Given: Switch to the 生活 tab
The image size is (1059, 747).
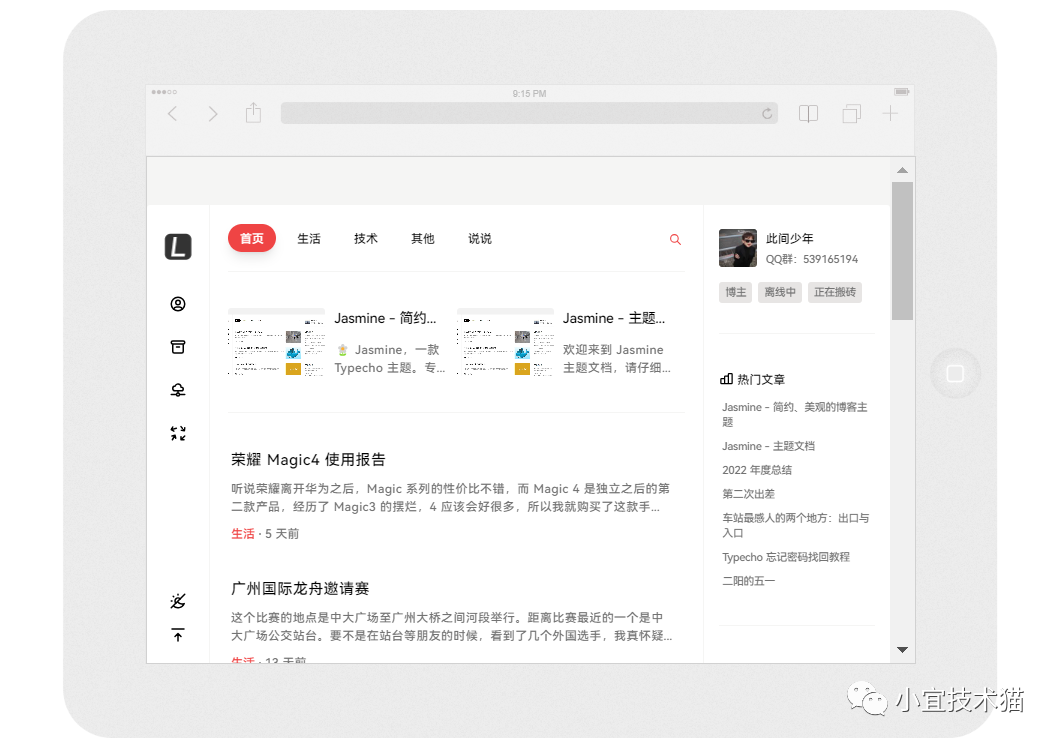Looking at the screenshot, I should point(309,239).
